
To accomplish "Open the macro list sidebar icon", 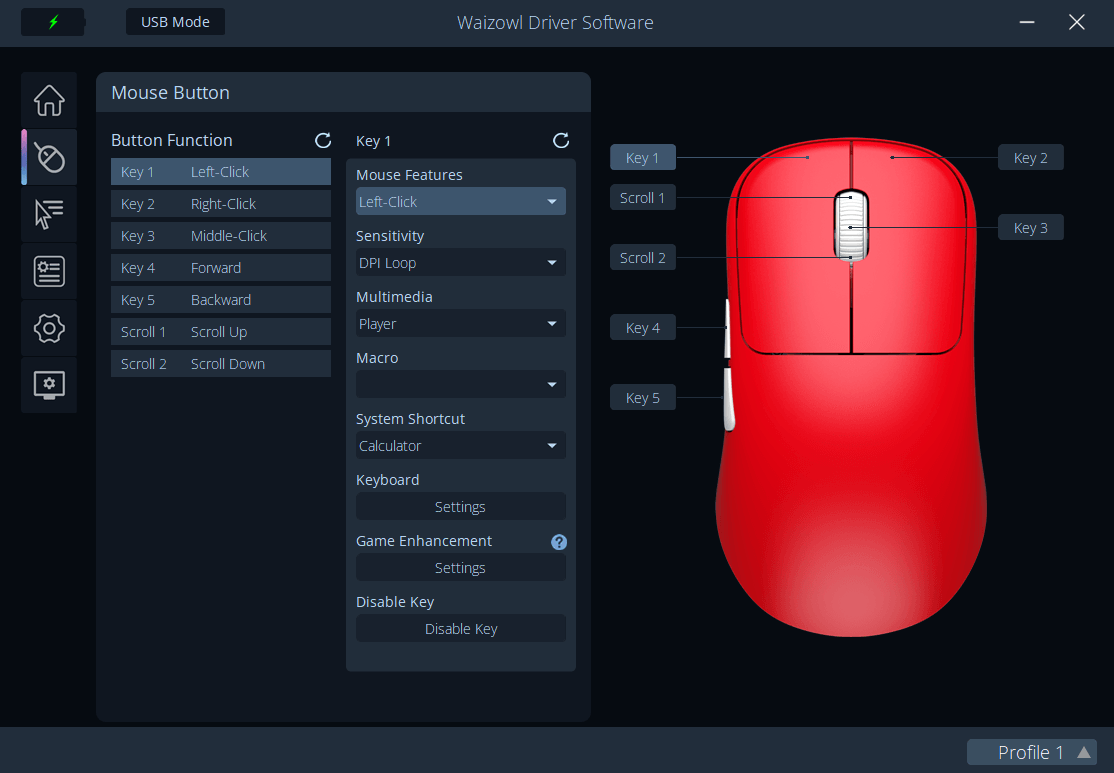I will coord(49,271).
